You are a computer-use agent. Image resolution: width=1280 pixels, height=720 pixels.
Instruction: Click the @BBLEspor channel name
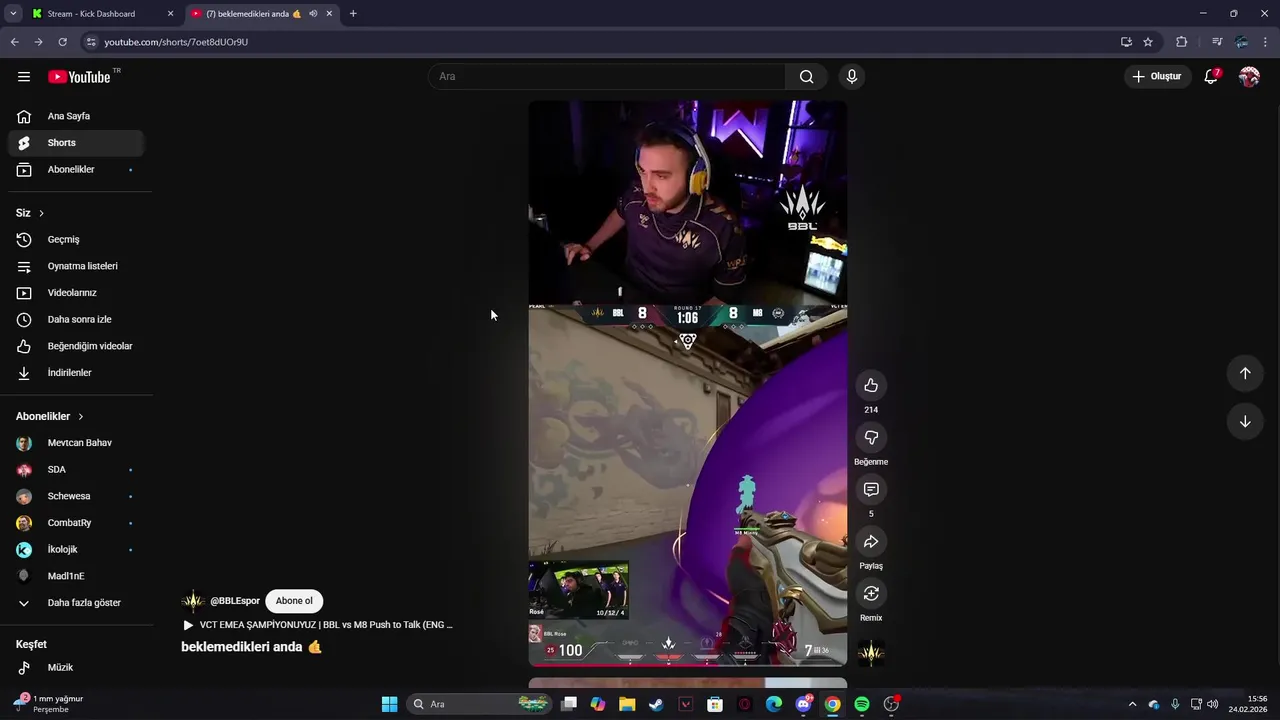(x=235, y=601)
